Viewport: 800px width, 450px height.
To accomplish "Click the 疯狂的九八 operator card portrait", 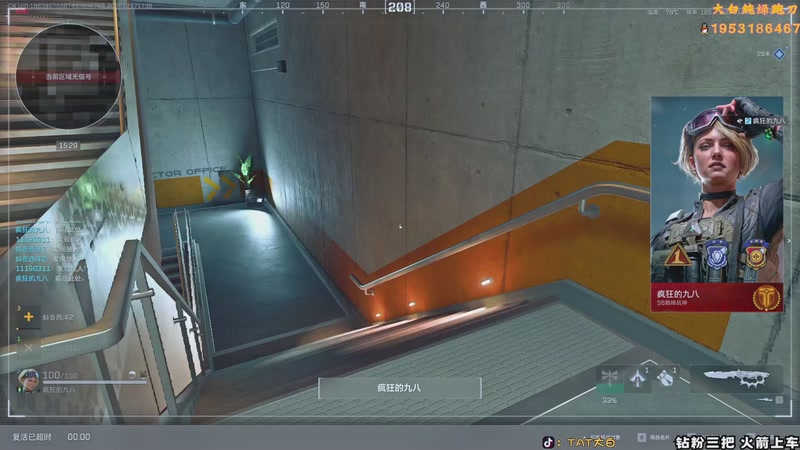I will (717, 190).
